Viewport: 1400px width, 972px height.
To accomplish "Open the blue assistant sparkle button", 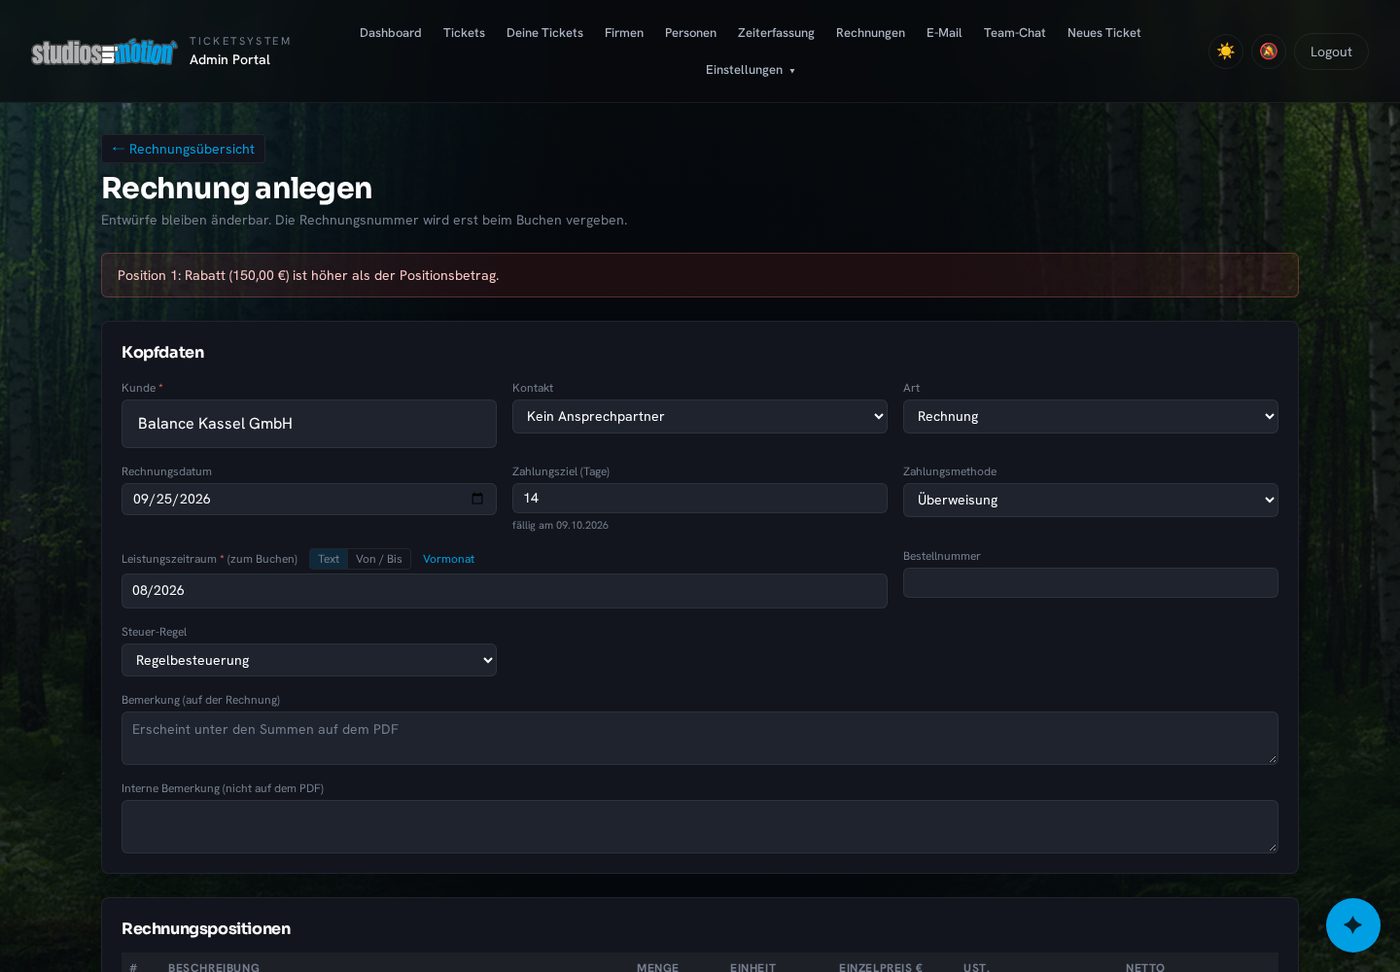I will [1353, 925].
